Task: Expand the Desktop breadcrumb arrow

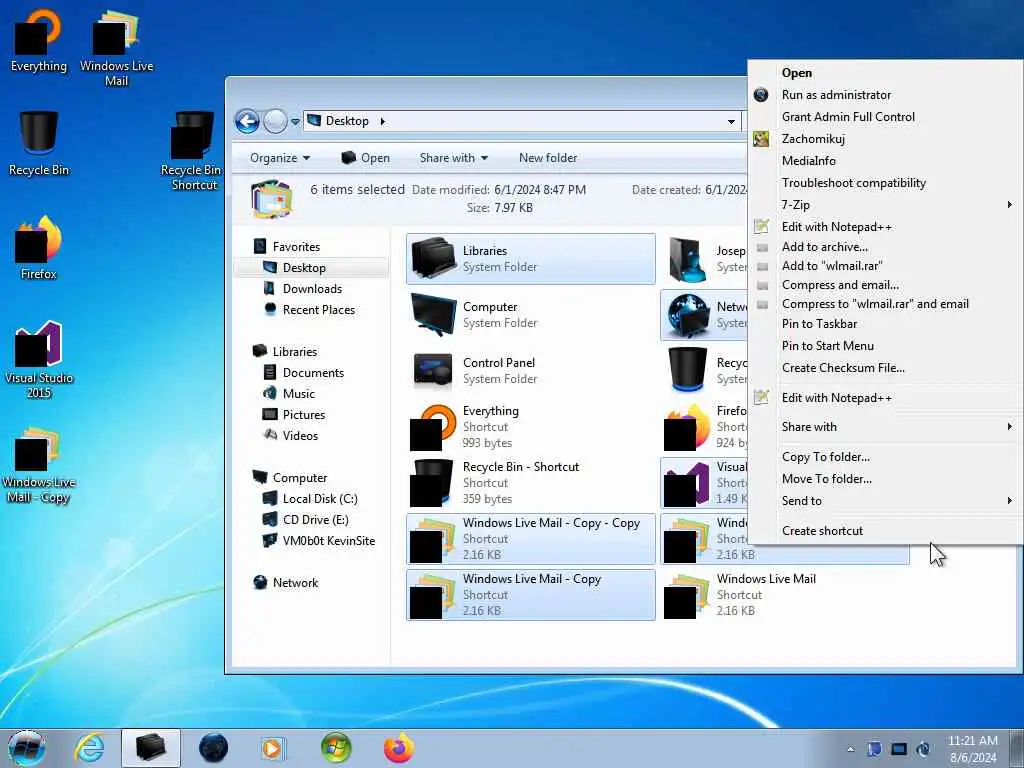Action: pos(383,121)
